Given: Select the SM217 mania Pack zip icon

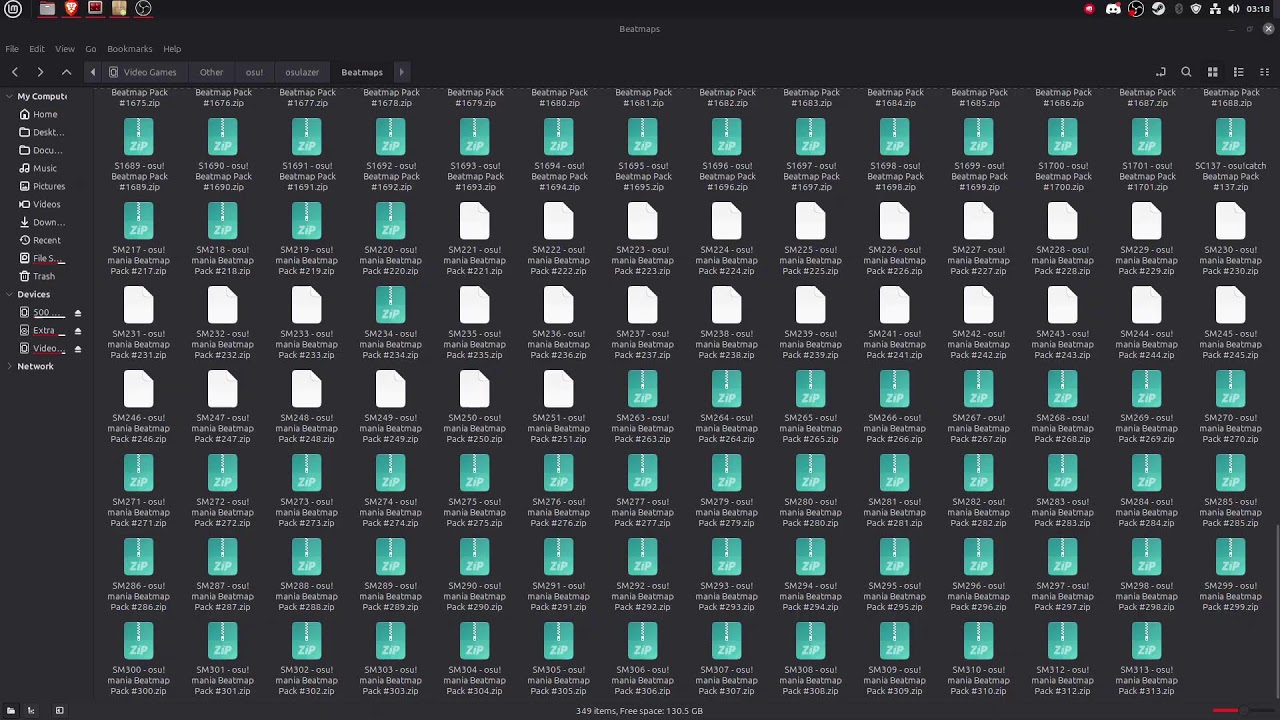Looking at the screenshot, I should click(x=139, y=221).
